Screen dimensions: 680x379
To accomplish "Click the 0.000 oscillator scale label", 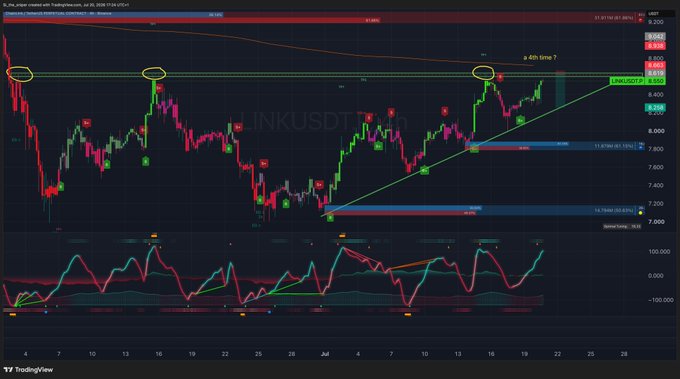I will (656, 276).
